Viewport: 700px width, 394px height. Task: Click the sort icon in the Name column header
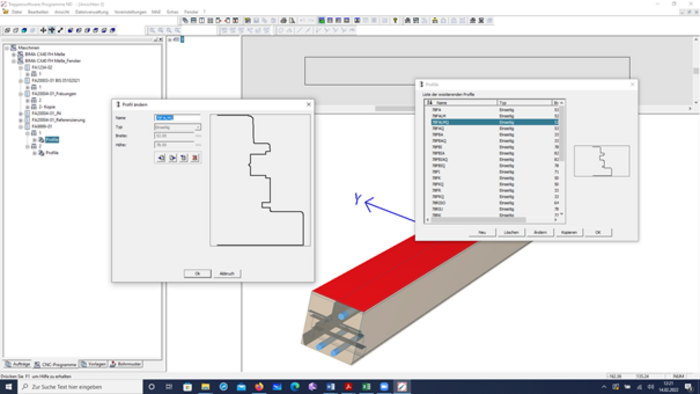[x=429, y=103]
